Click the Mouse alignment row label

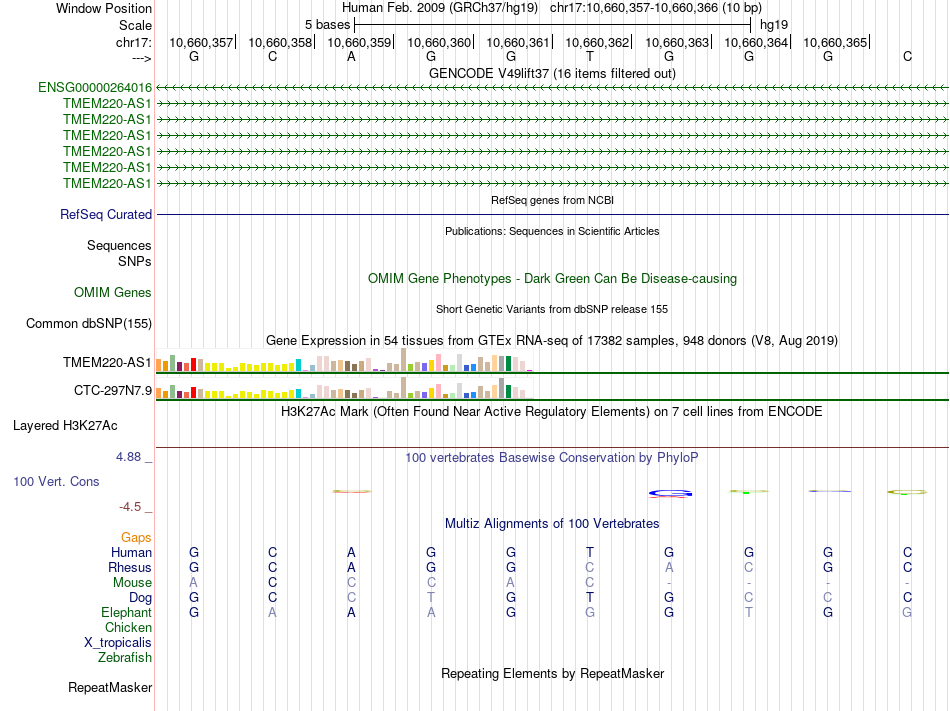[x=132, y=583]
